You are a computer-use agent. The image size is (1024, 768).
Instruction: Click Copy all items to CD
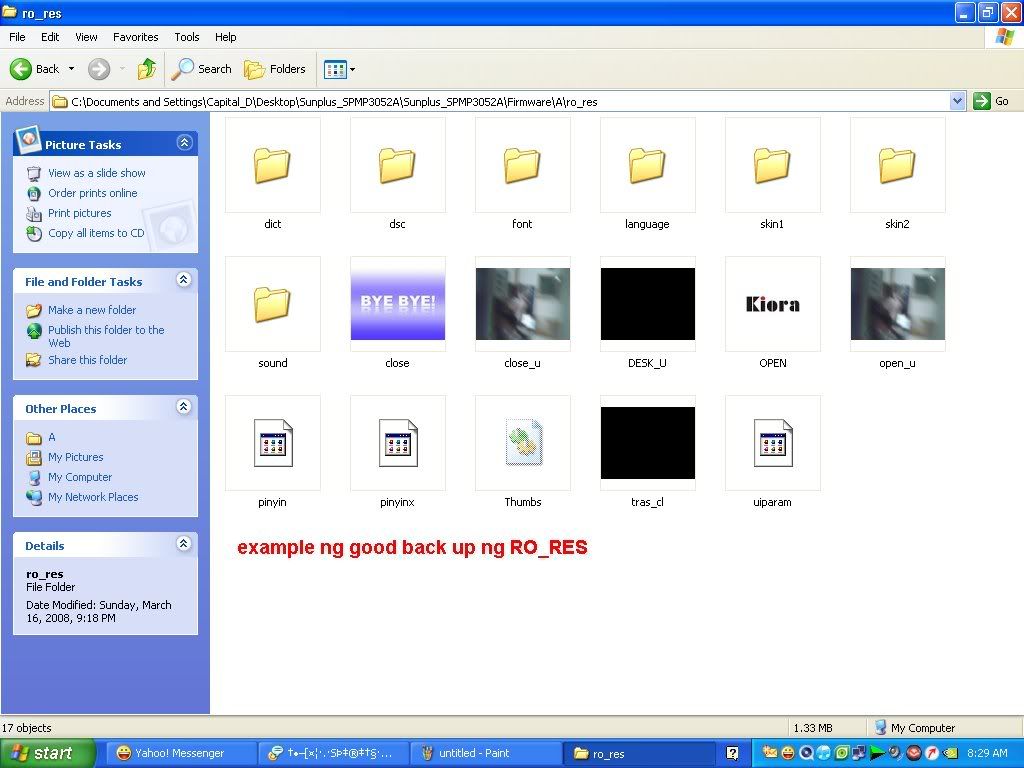coord(96,233)
